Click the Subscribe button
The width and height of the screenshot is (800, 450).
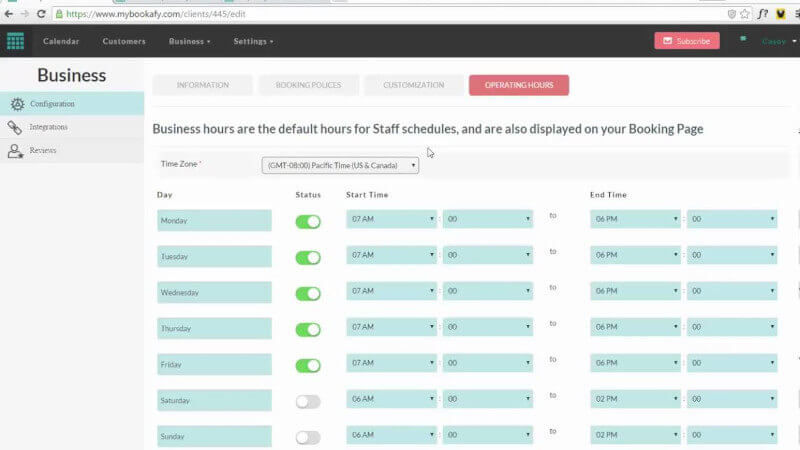(x=686, y=41)
